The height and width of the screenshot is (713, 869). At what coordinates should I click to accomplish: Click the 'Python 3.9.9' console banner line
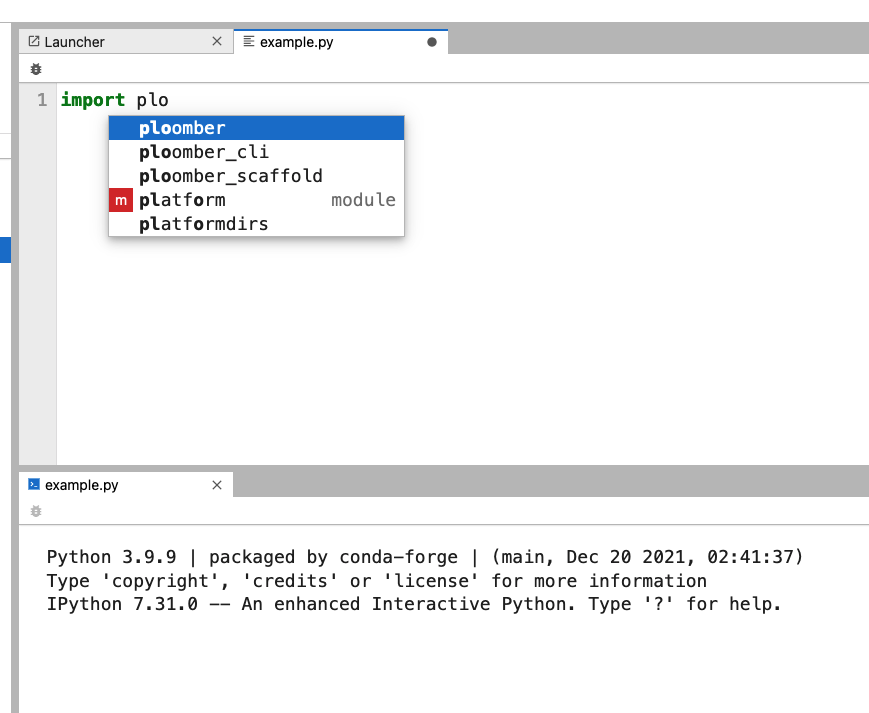(425, 556)
